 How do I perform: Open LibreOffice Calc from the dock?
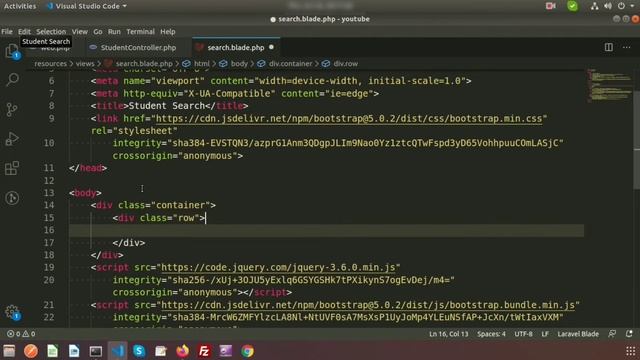[x=52, y=351]
